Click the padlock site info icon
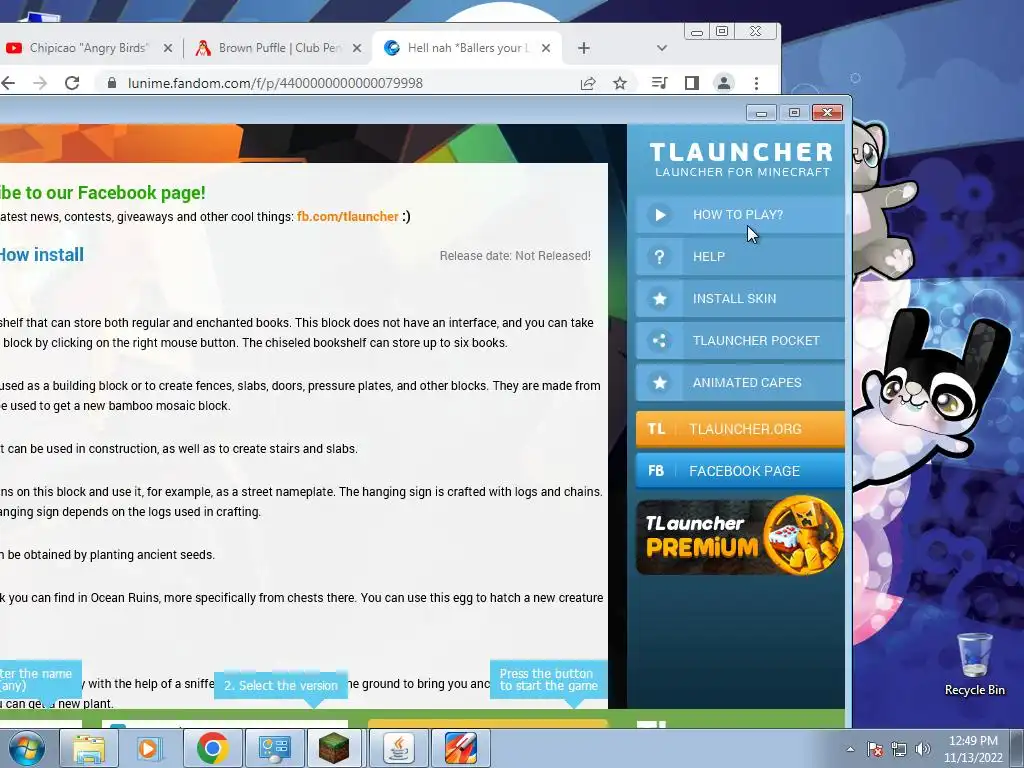1024x768 pixels. tap(112, 83)
